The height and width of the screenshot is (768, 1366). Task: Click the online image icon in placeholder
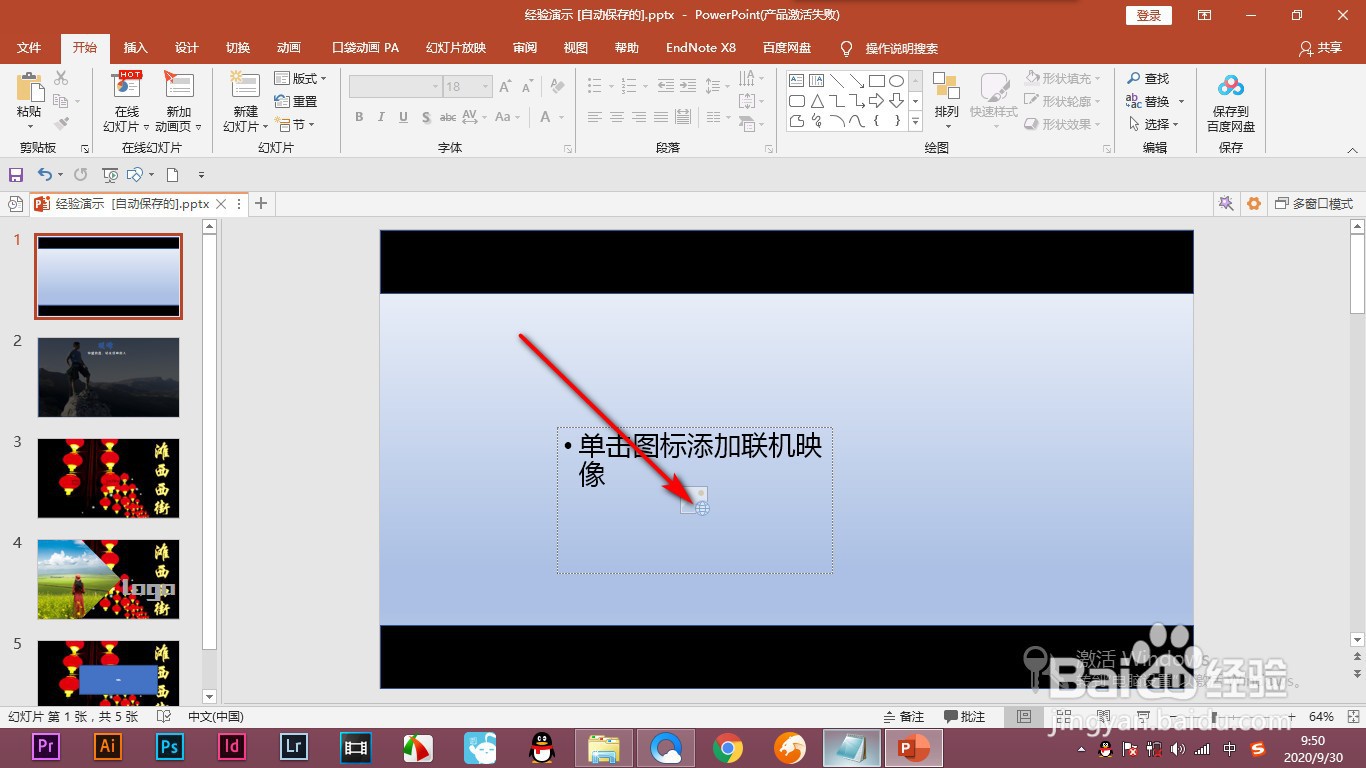coord(695,501)
